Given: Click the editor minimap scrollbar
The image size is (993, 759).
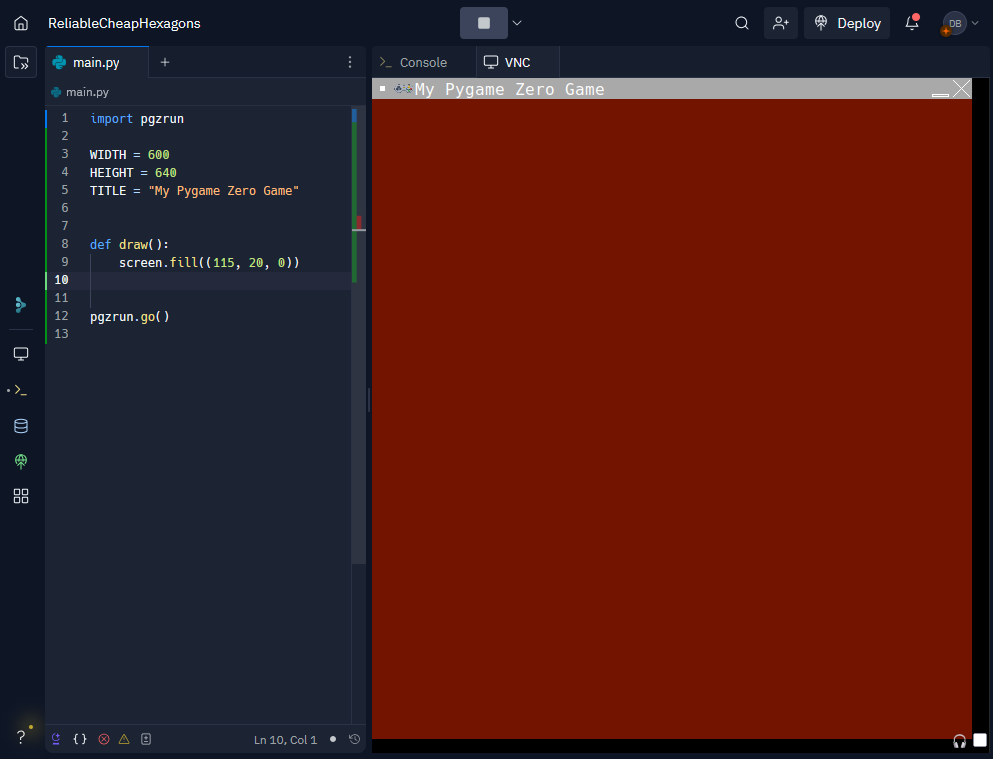Looking at the screenshot, I should (x=358, y=336).
